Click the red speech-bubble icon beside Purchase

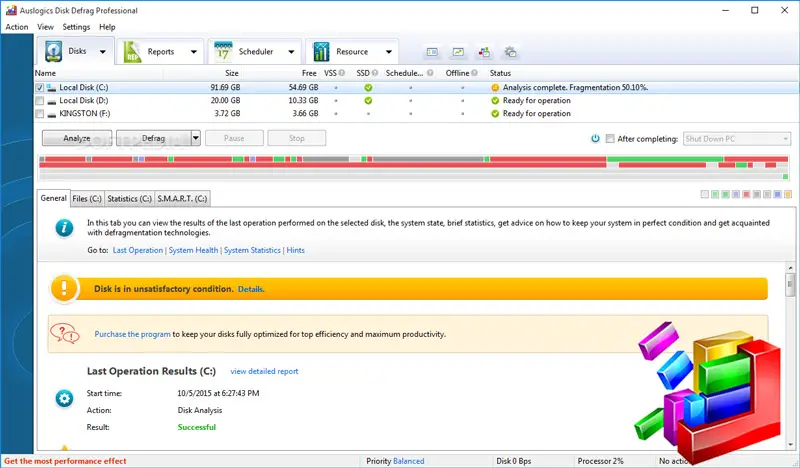pyautogui.click(x=65, y=334)
